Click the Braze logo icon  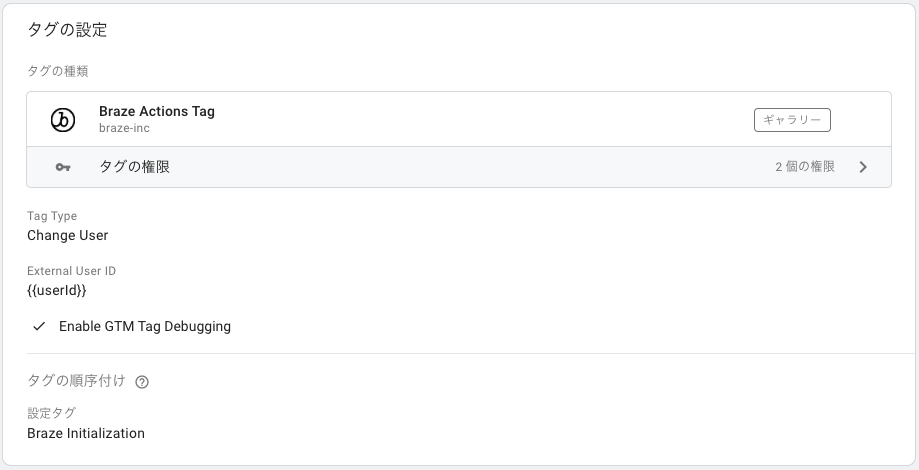[x=63, y=120]
